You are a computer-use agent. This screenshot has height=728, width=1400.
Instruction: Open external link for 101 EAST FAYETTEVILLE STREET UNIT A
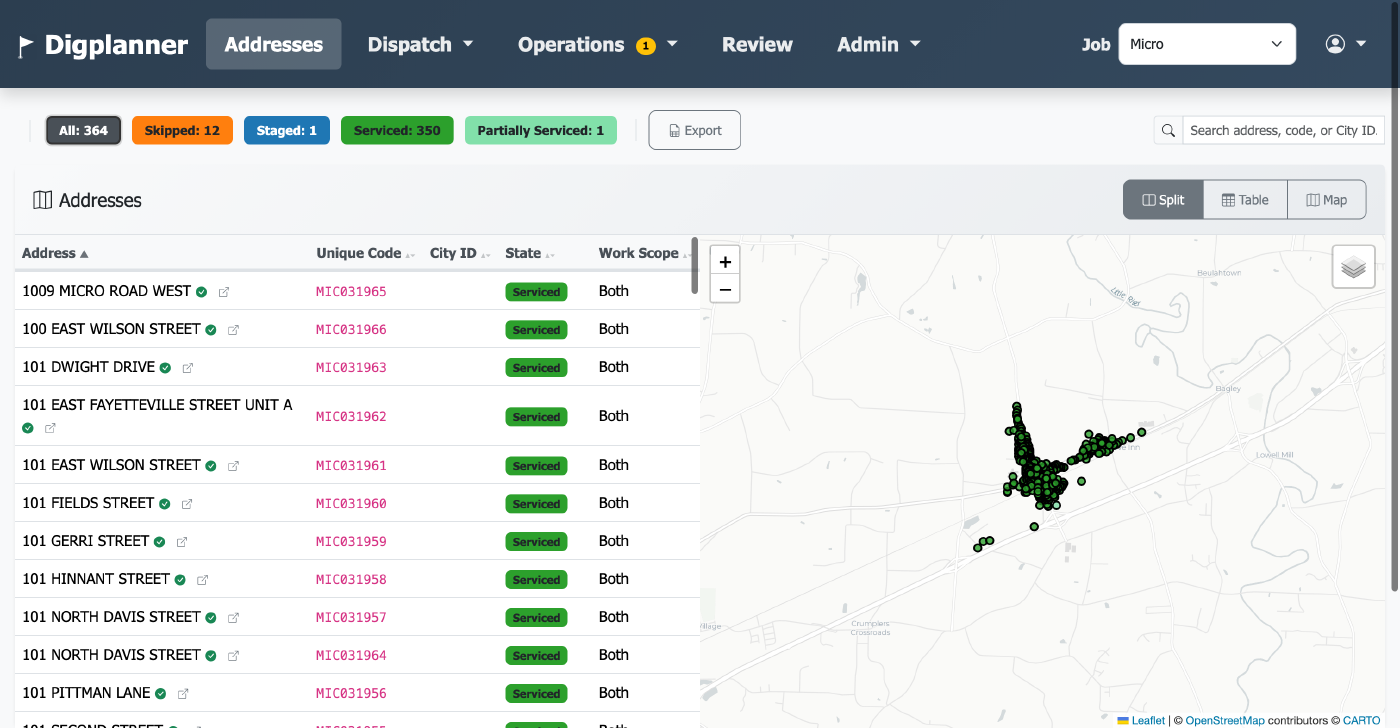pos(50,428)
